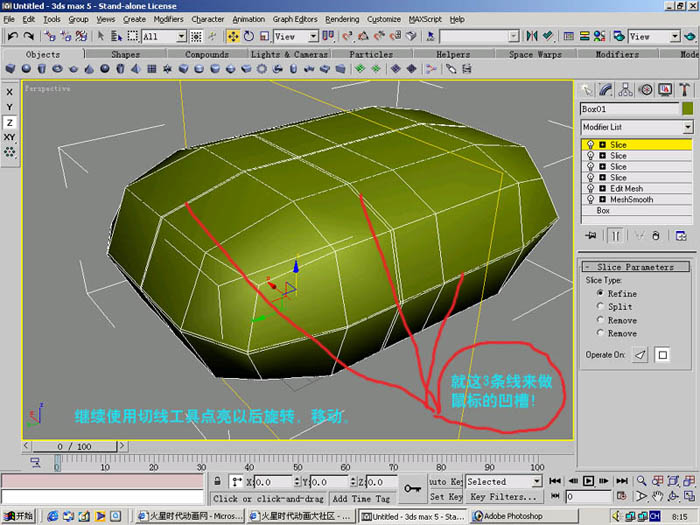Open the Selected key filter dropdown

coord(537,481)
